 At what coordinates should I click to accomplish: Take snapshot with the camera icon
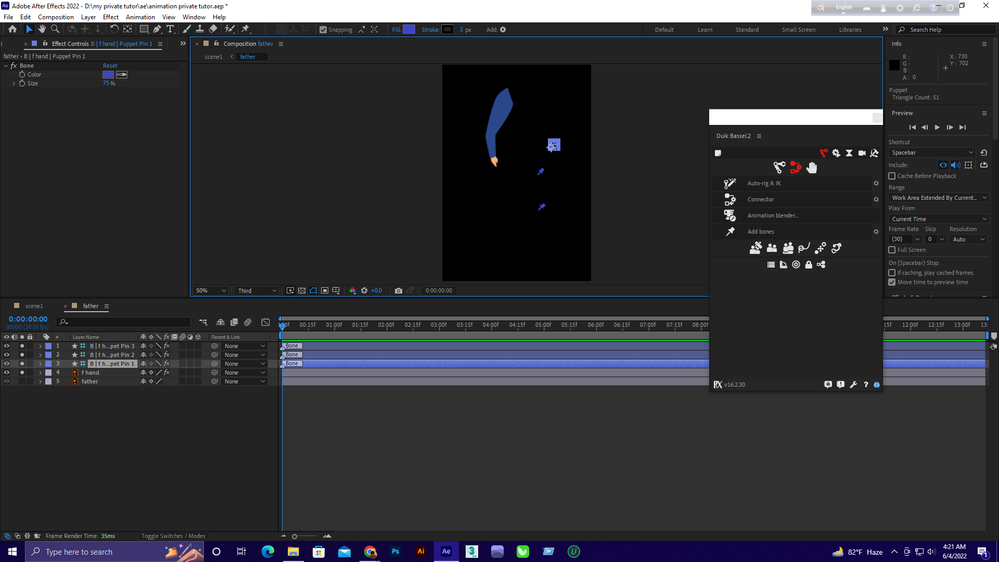coord(398,291)
